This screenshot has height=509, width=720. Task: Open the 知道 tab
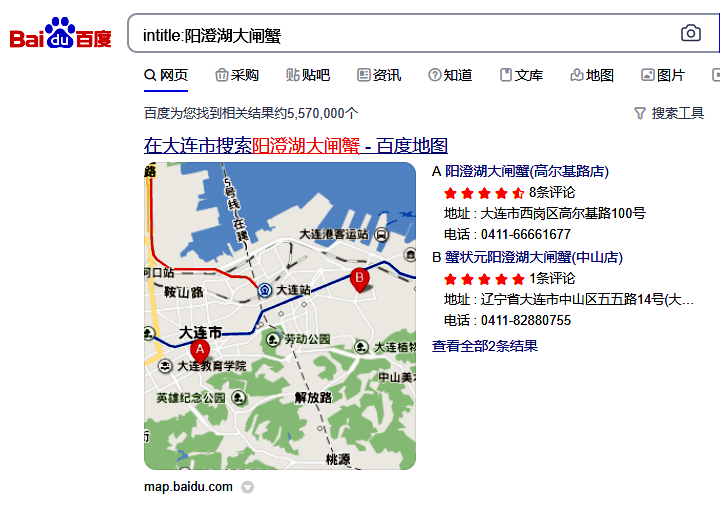point(450,75)
